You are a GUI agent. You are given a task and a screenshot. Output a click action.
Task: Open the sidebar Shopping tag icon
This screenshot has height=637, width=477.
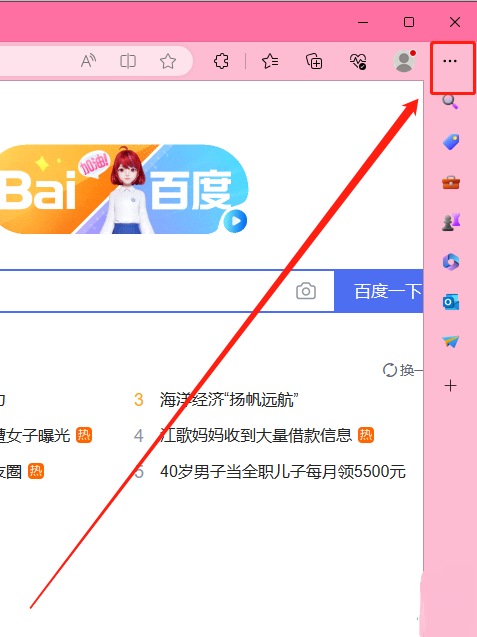tap(451, 142)
